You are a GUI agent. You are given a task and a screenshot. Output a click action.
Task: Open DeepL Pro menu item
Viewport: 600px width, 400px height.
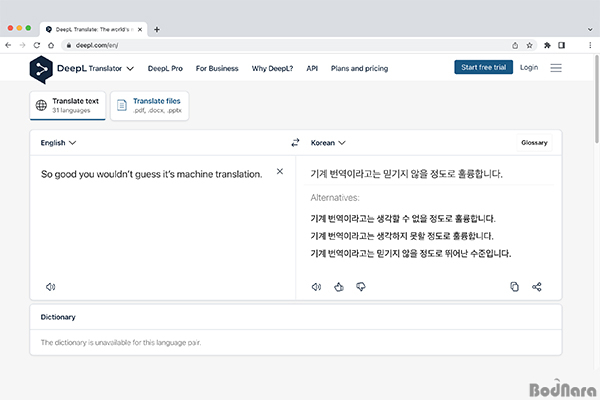pos(165,69)
